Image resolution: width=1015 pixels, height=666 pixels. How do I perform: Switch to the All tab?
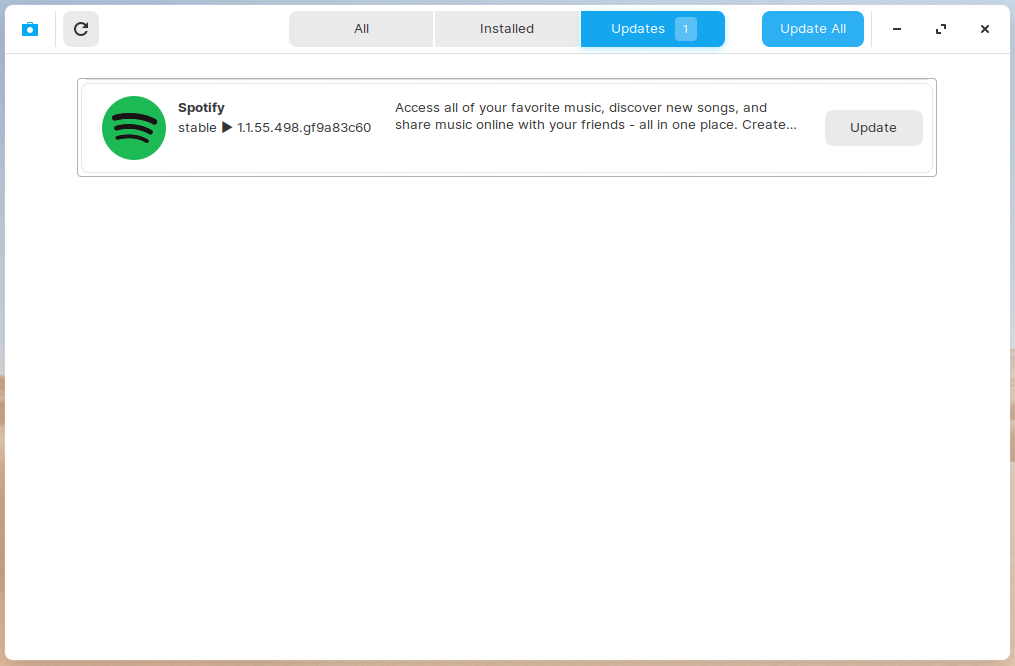(361, 29)
